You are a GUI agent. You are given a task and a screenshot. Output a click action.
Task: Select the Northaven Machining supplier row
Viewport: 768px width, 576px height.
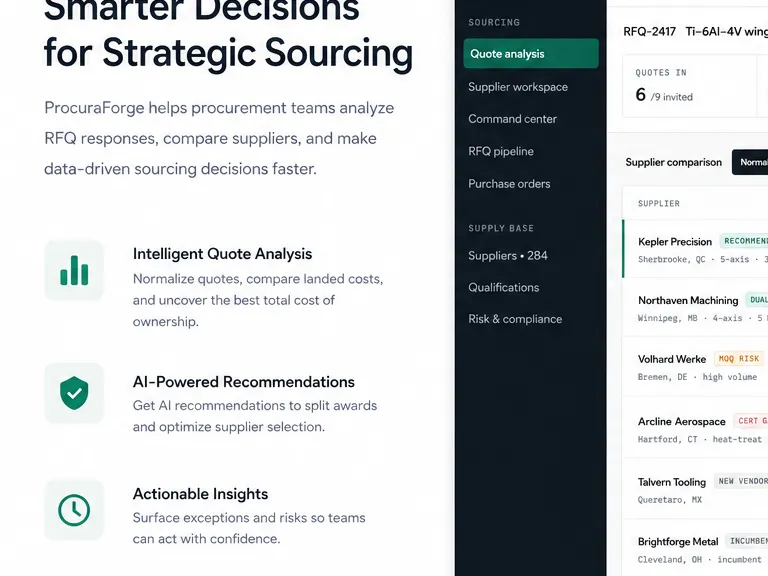695,308
